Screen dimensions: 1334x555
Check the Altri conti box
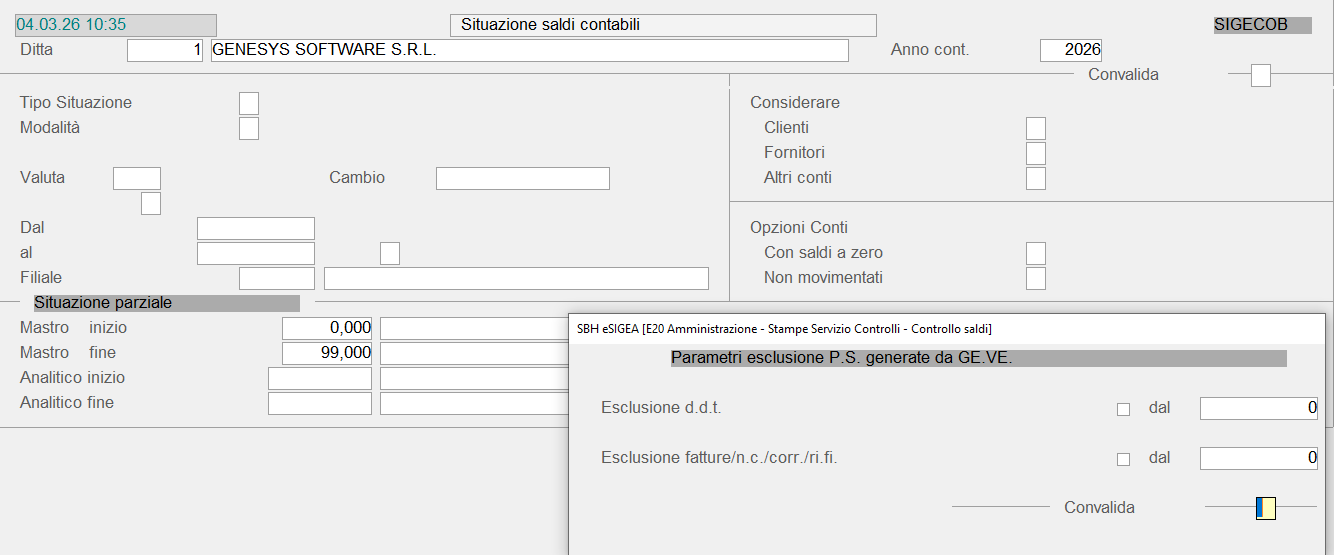tap(1036, 178)
